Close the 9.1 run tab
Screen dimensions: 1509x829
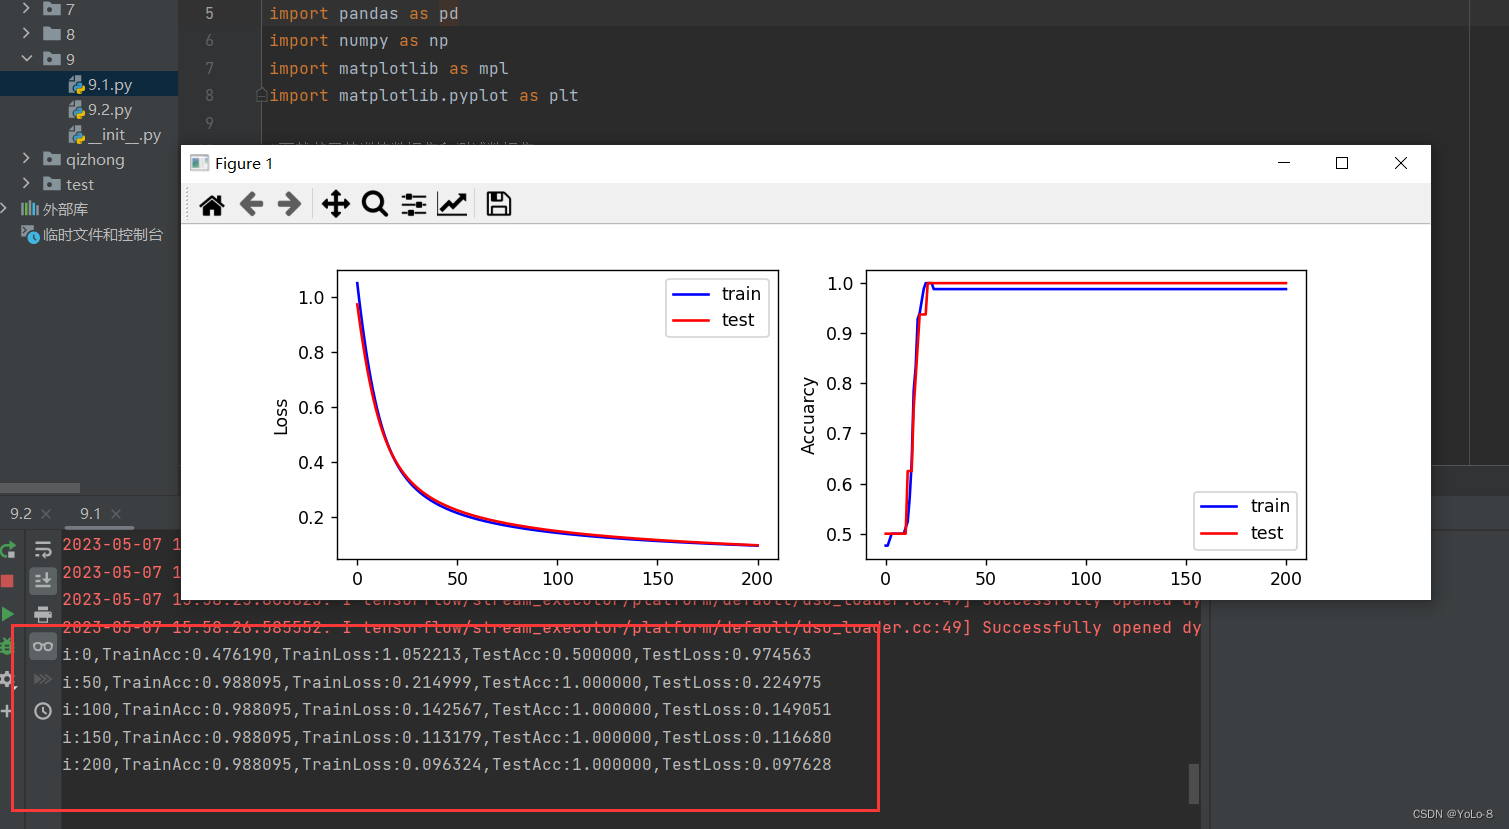[x=116, y=514]
